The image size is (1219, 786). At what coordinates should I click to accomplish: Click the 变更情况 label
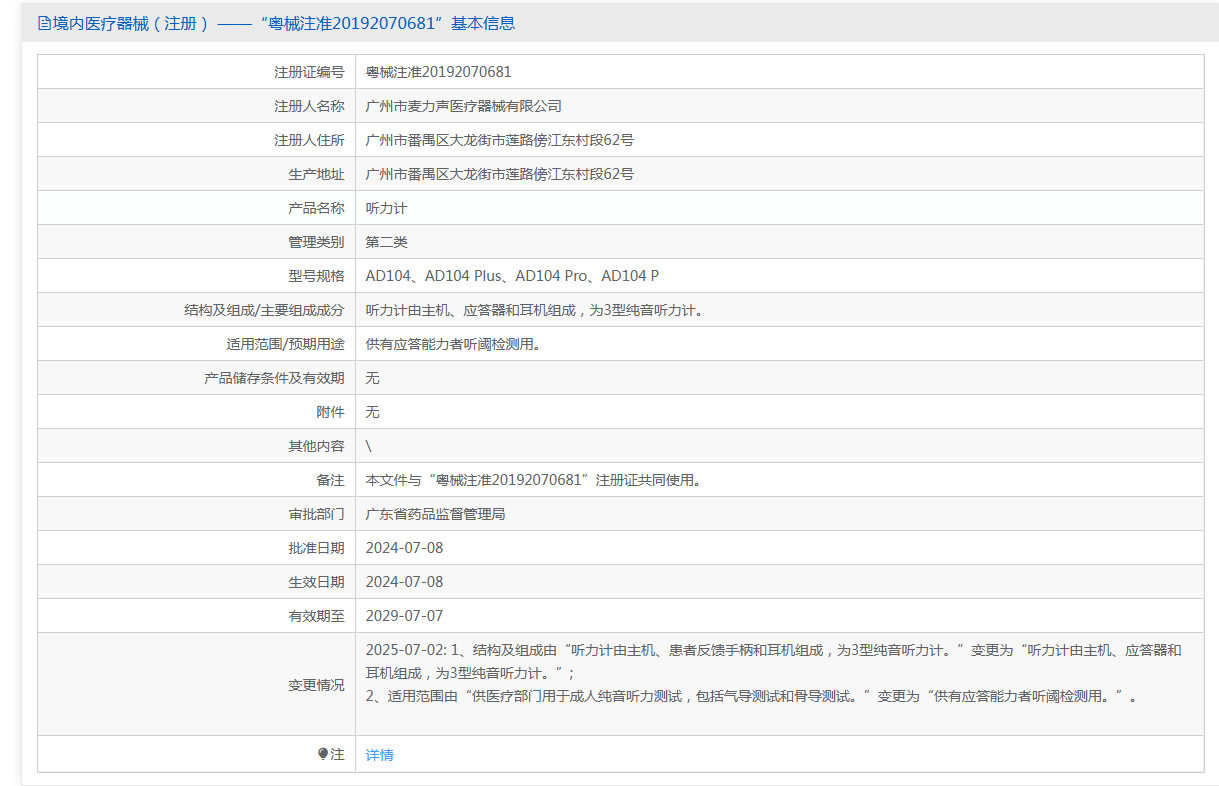tap(316, 685)
